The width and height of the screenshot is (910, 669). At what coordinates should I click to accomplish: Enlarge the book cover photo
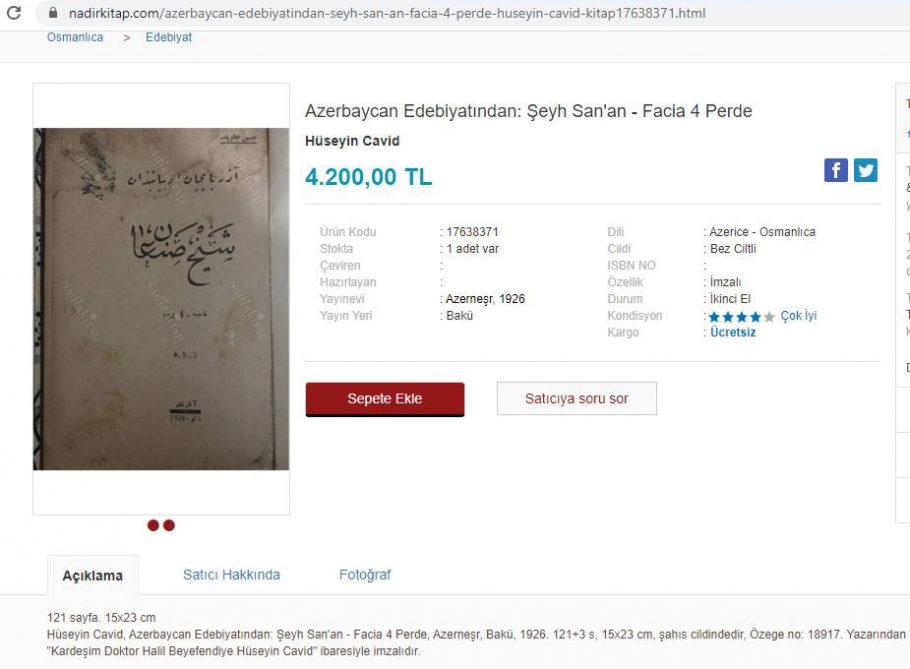(x=161, y=299)
